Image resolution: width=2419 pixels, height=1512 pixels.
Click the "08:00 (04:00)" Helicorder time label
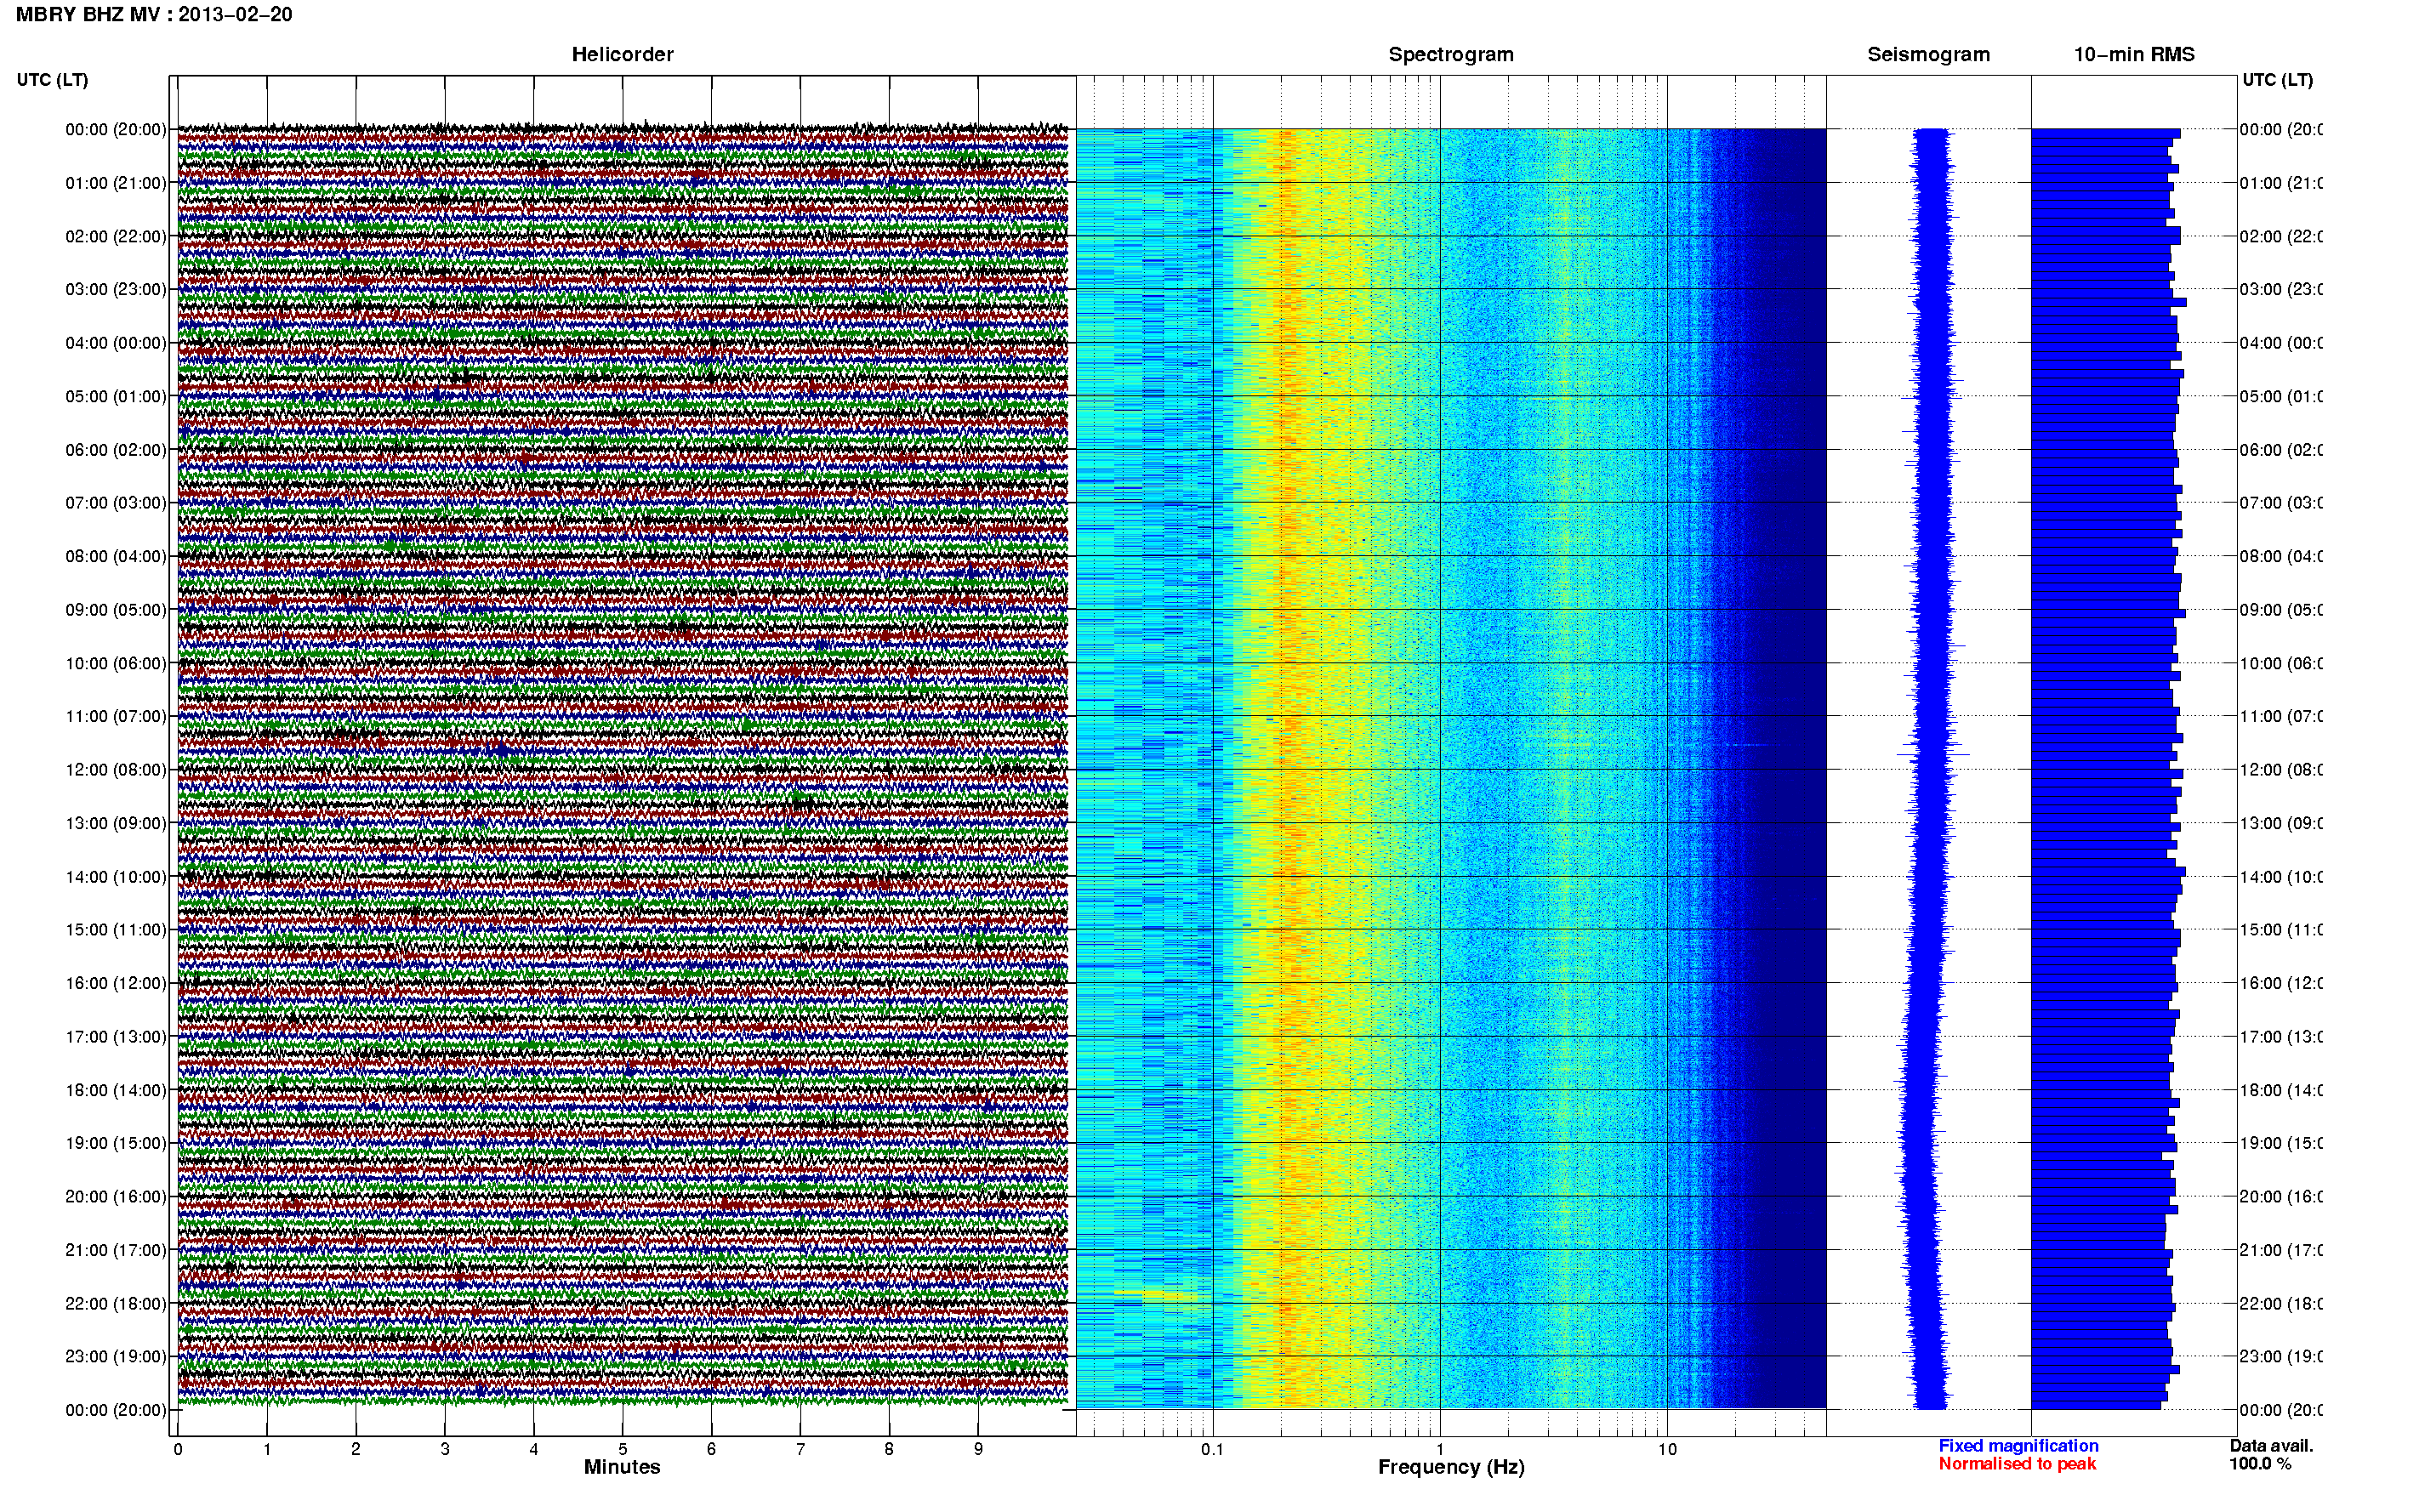(x=116, y=556)
